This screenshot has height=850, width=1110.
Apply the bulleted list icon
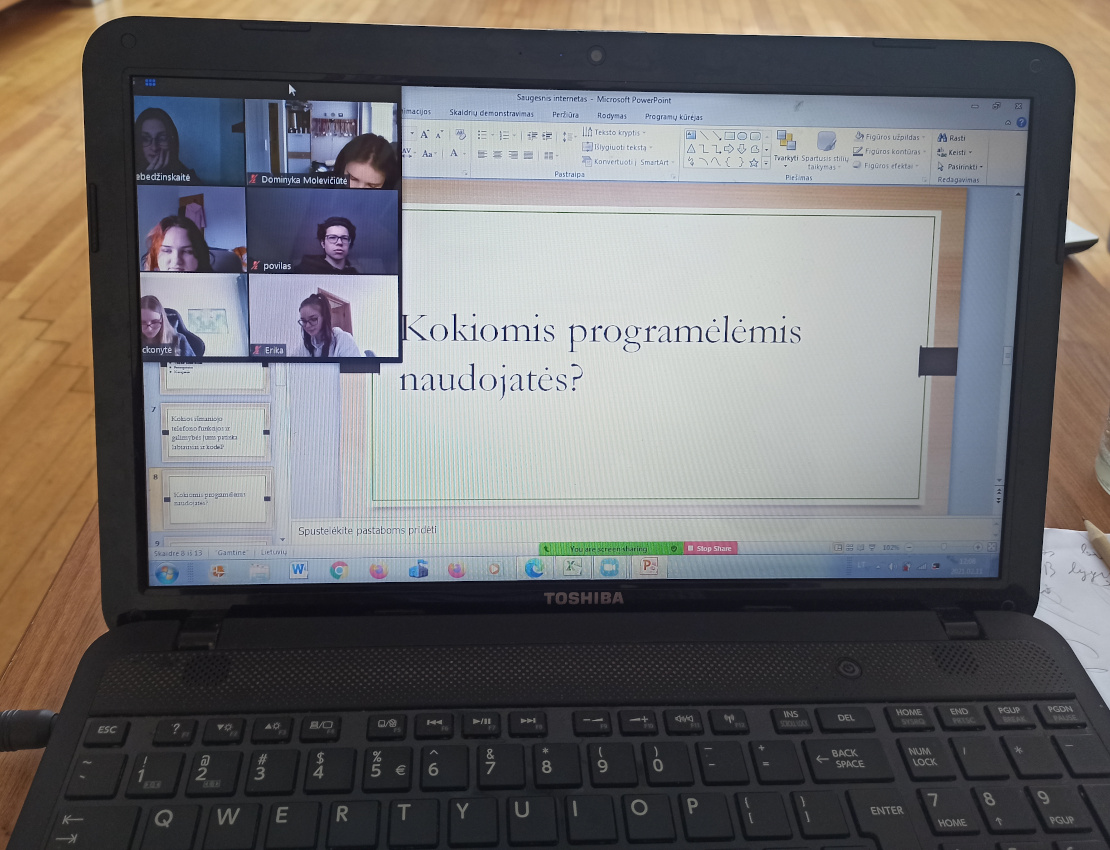[482, 134]
